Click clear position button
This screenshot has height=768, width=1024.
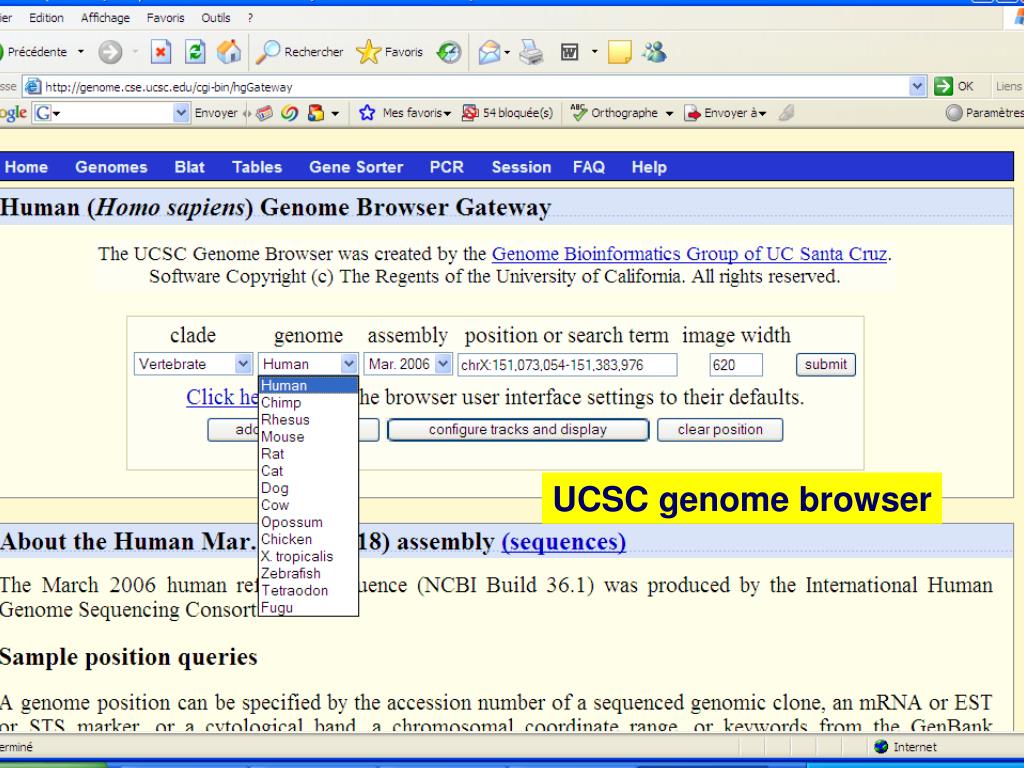(720, 430)
